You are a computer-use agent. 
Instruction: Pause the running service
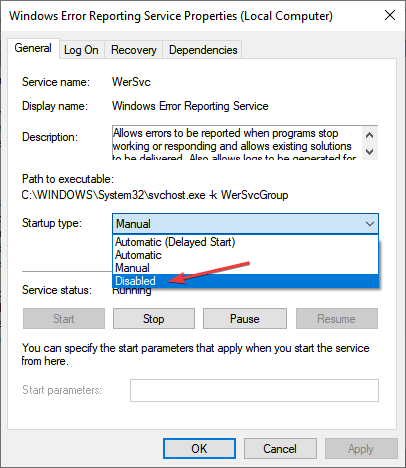point(245,319)
